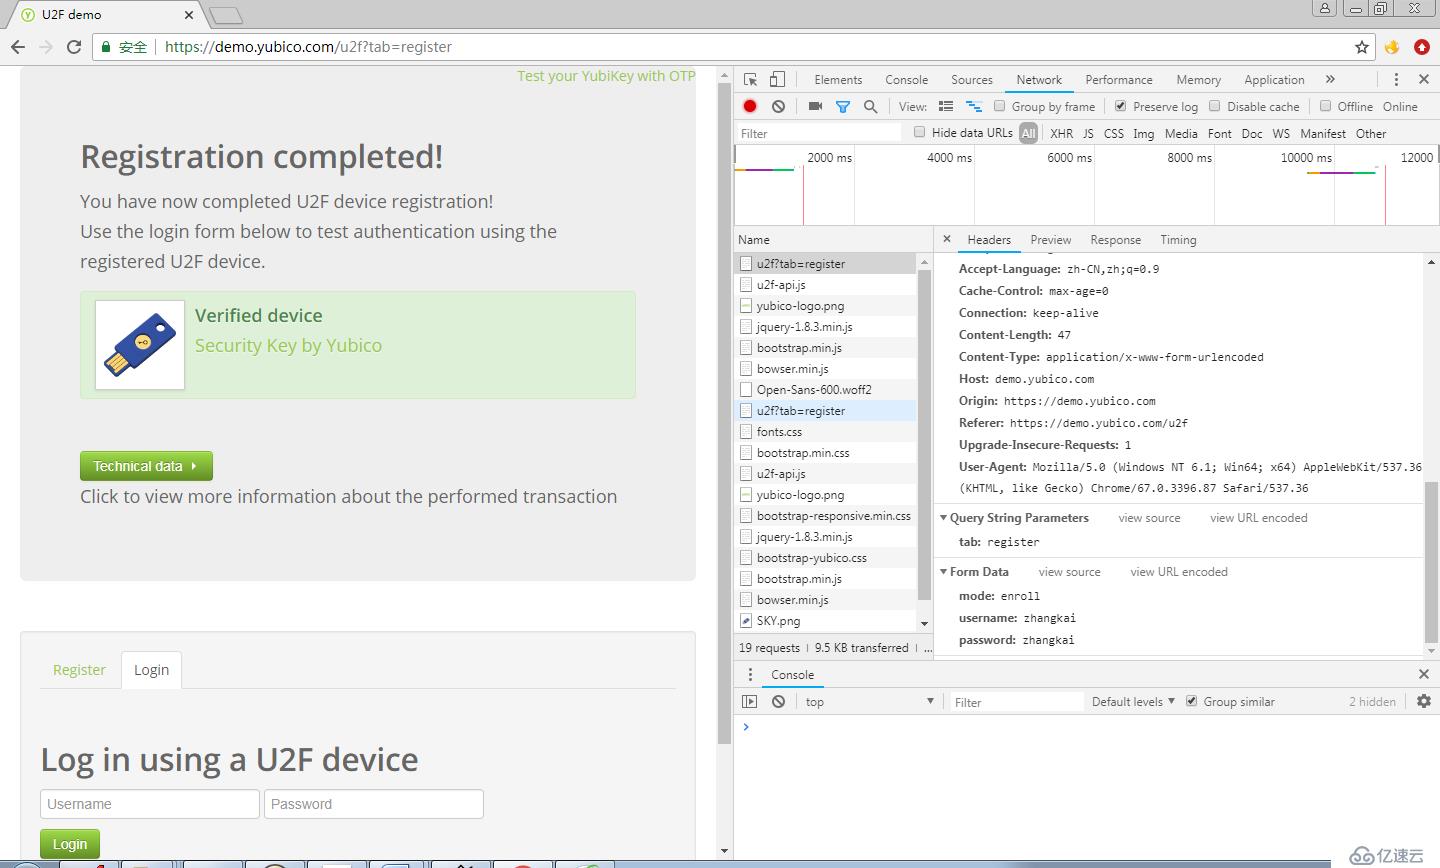Toggle the network filter funnel icon
The width and height of the screenshot is (1440, 868).
point(843,106)
